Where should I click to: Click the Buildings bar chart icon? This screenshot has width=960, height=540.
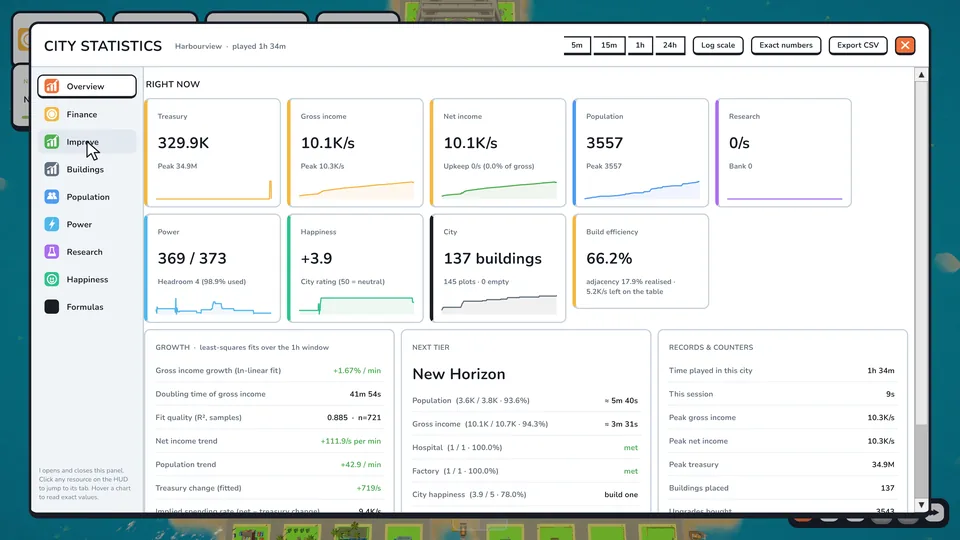51,169
